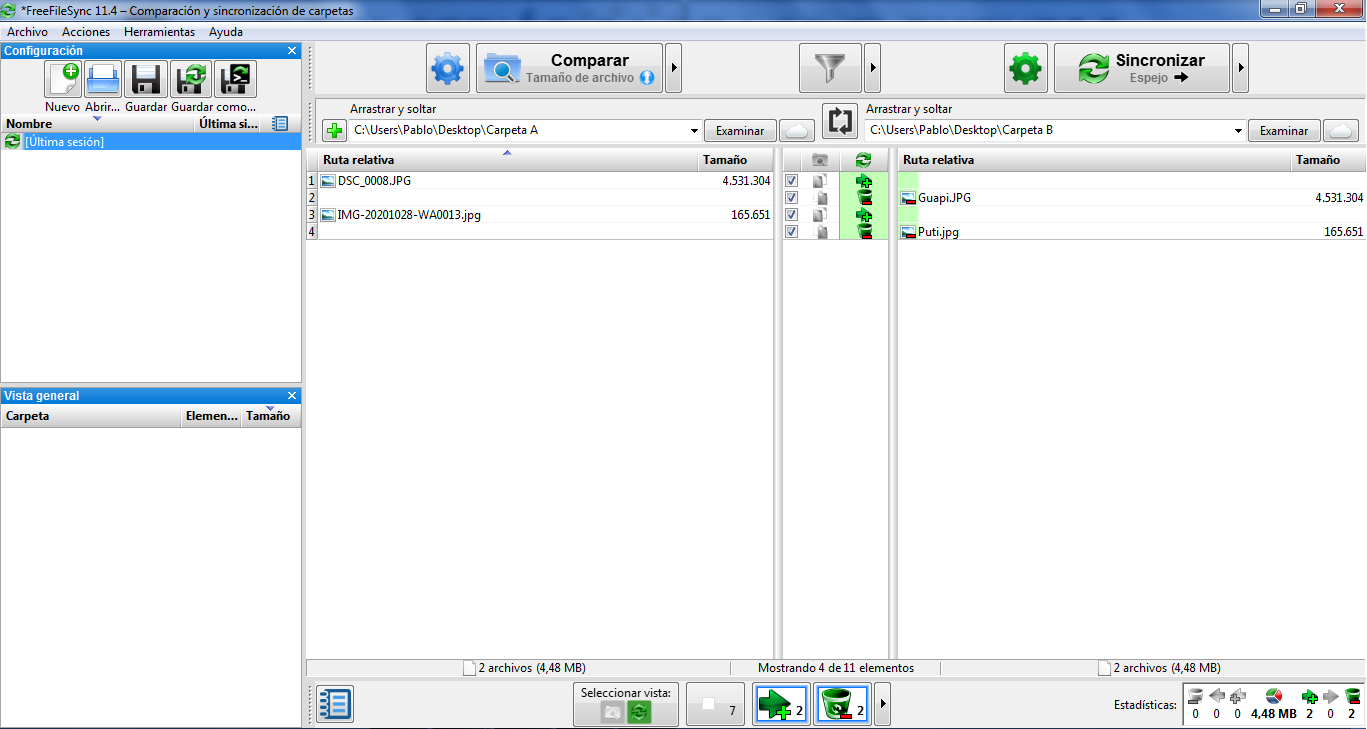Click Guardar como sync icon
Image resolution: width=1367 pixels, height=729 pixels.
191,79
